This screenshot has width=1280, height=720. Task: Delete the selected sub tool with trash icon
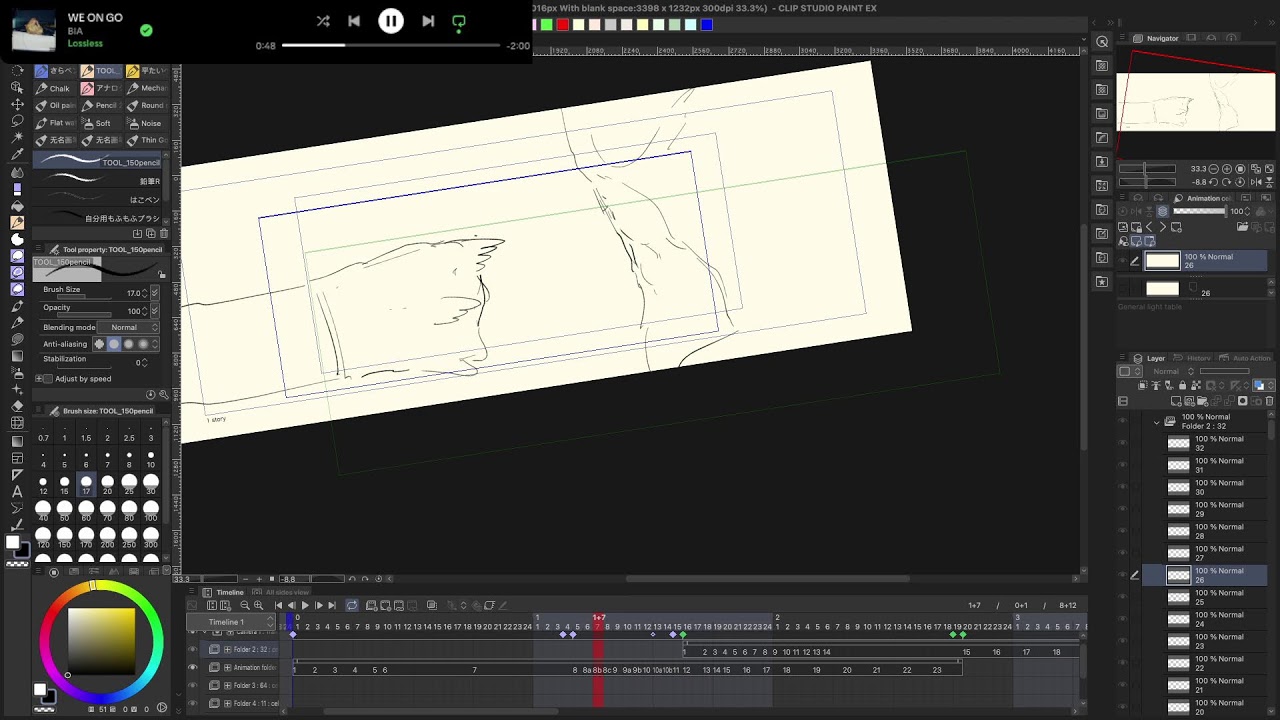coord(164,234)
